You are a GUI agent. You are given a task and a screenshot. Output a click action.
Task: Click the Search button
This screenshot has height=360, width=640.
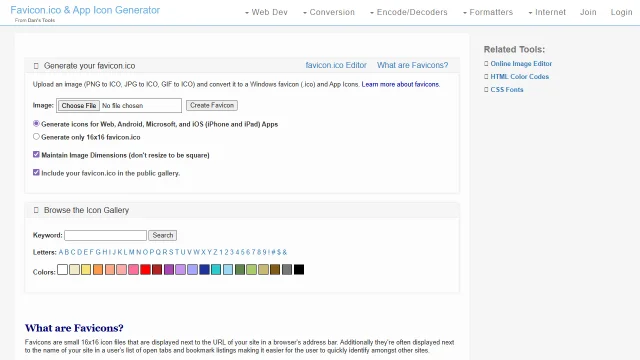coord(162,235)
